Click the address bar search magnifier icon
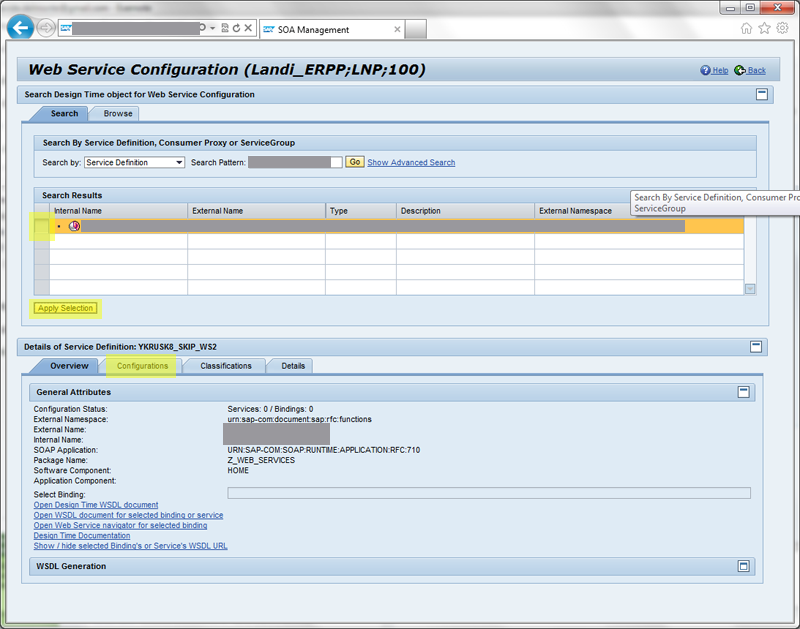The height and width of the screenshot is (629, 800). (203, 28)
